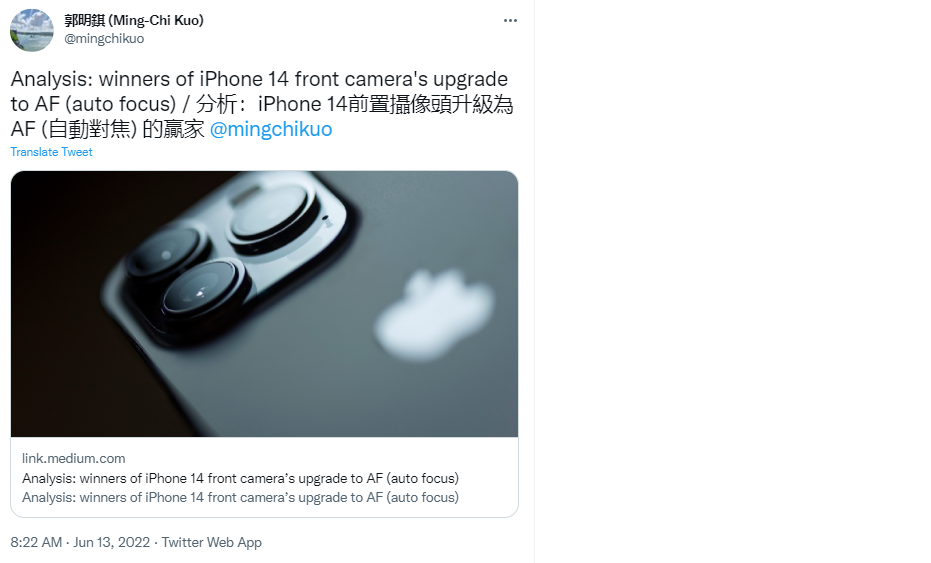Click the Translate Tweet link

[52, 152]
